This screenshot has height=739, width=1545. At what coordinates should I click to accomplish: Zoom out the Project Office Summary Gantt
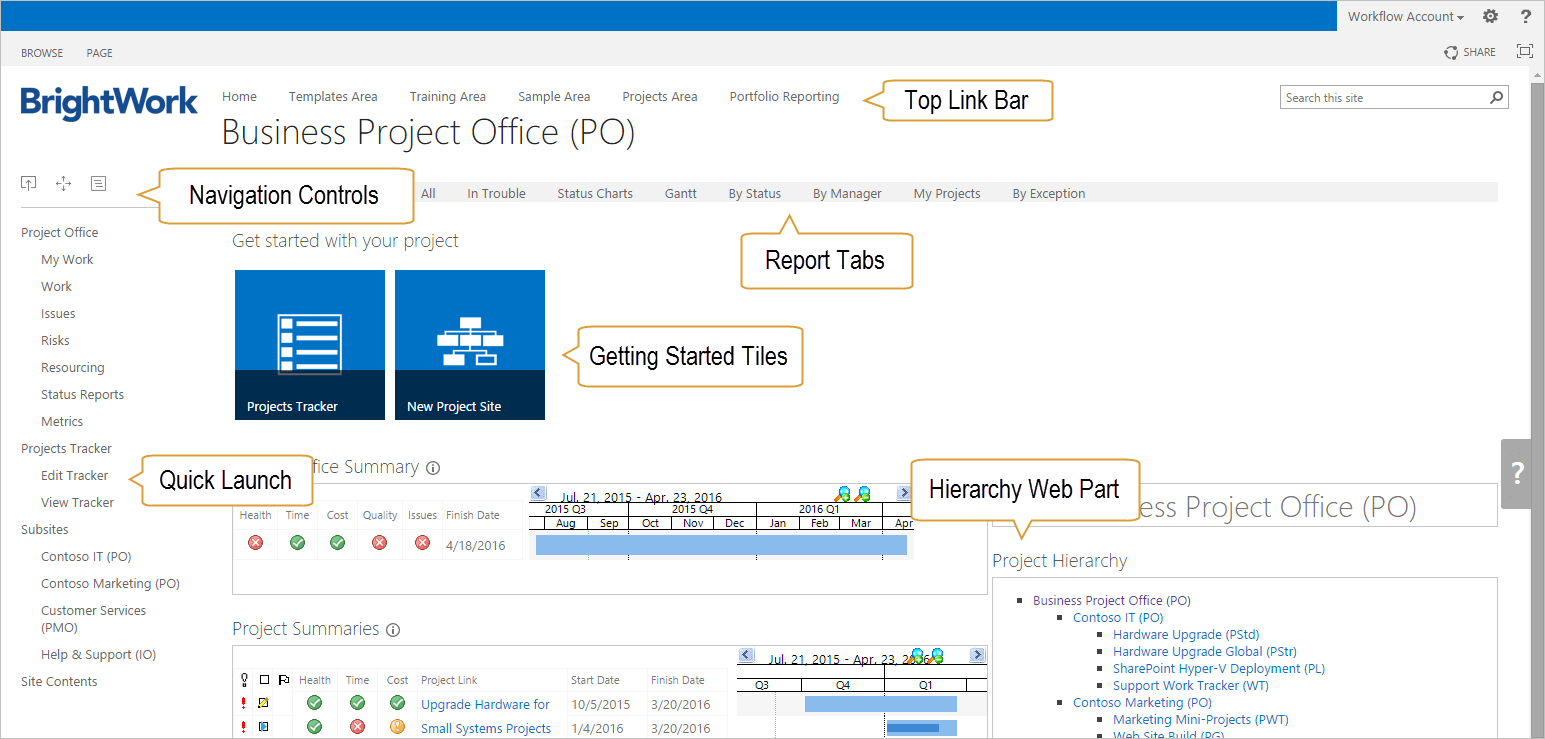862,493
